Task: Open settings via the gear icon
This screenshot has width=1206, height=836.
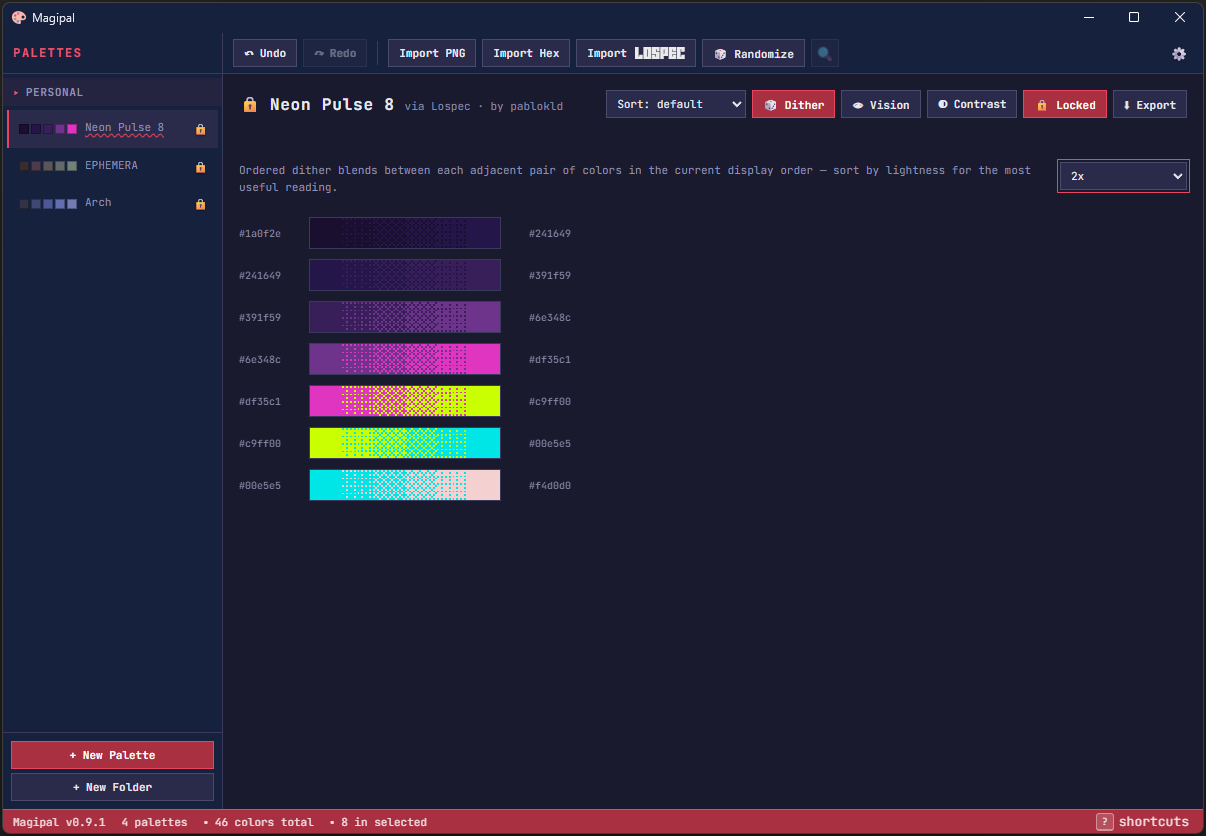Action: coord(1179,54)
